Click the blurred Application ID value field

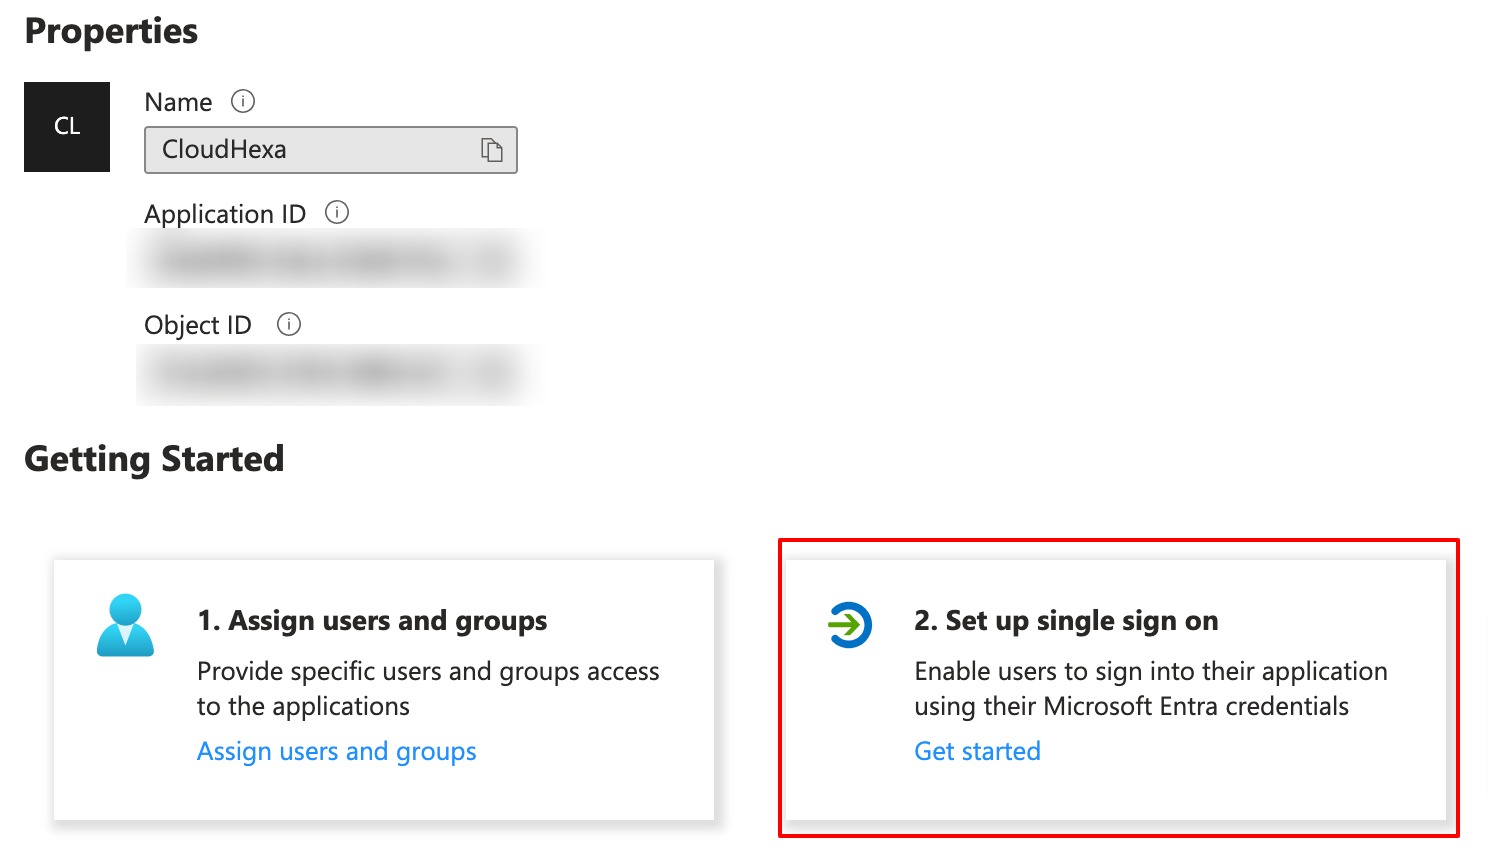(330, 260)
